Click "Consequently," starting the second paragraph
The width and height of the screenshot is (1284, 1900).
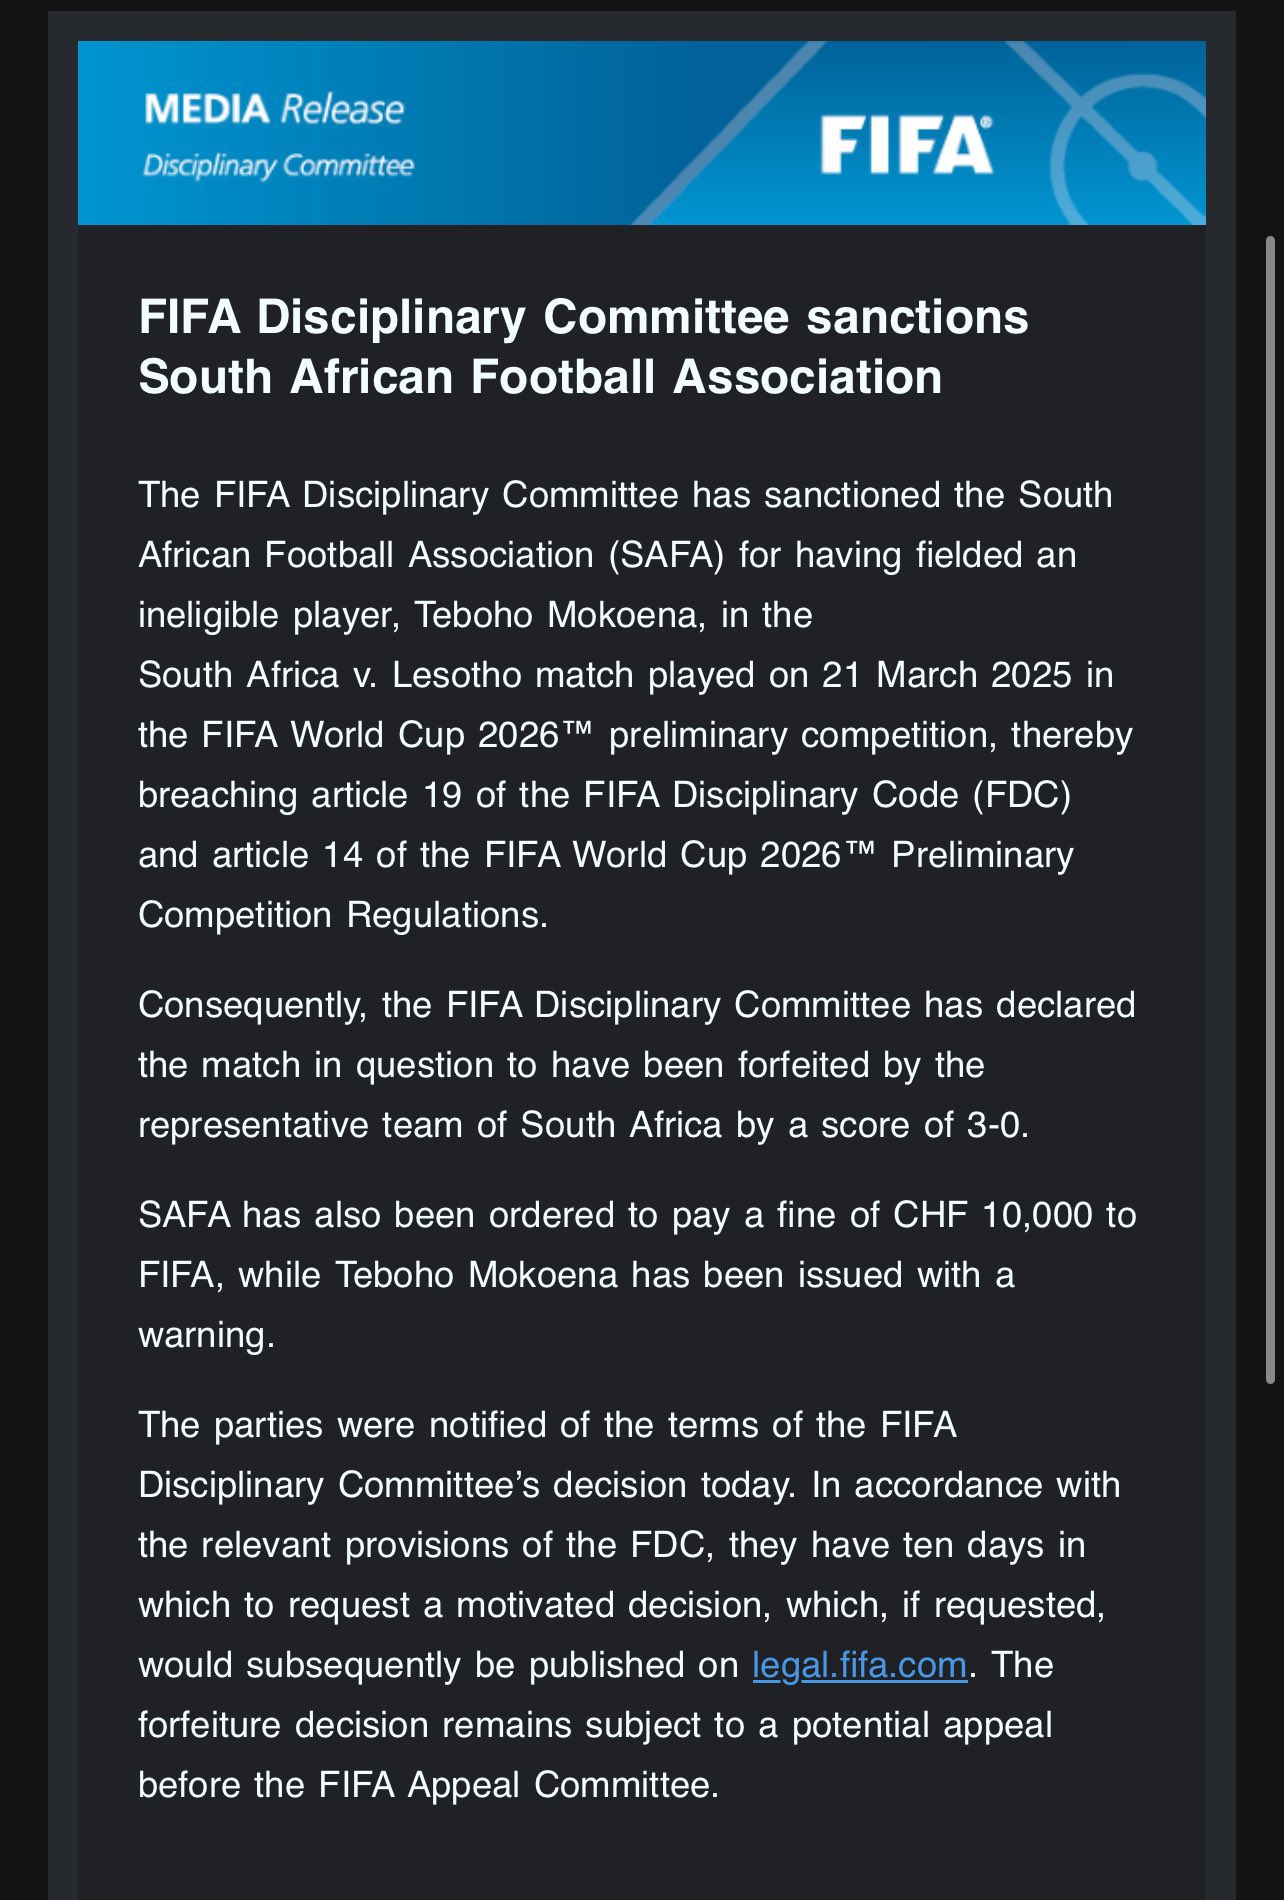(252, 1005)
